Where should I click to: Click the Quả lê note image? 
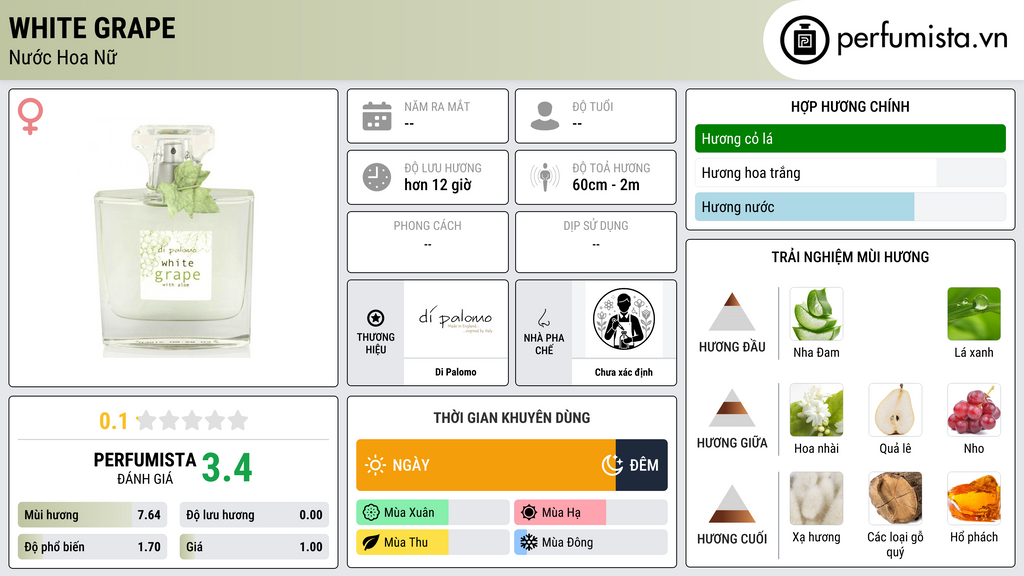point(895,410)
